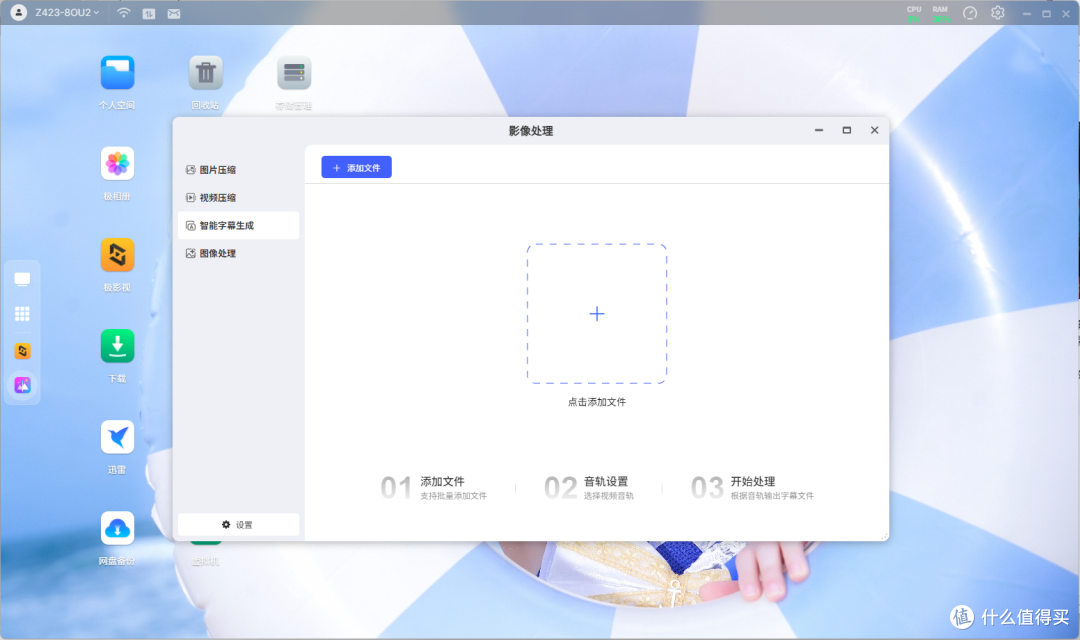The image size is (1080, 640).
Task: Open 设置 button at sidebar bottom
Action: click(238, 524)
